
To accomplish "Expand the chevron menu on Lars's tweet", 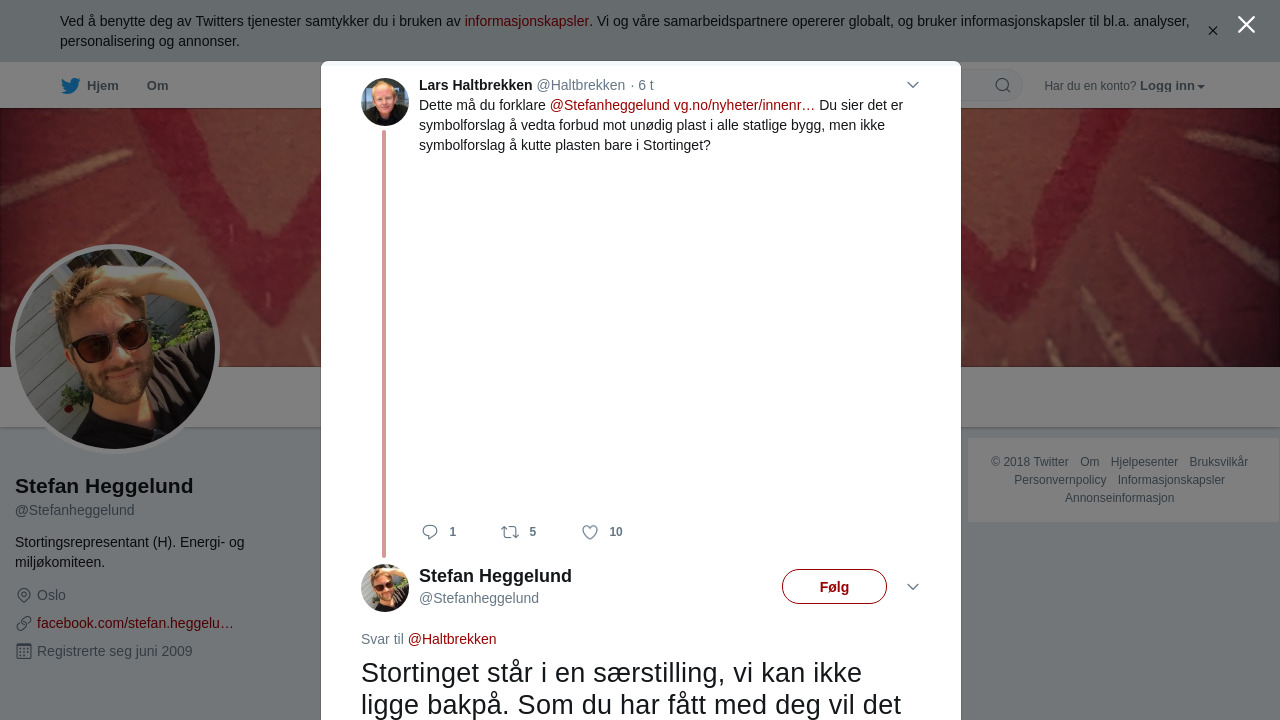I will click(x=913, y=85).
